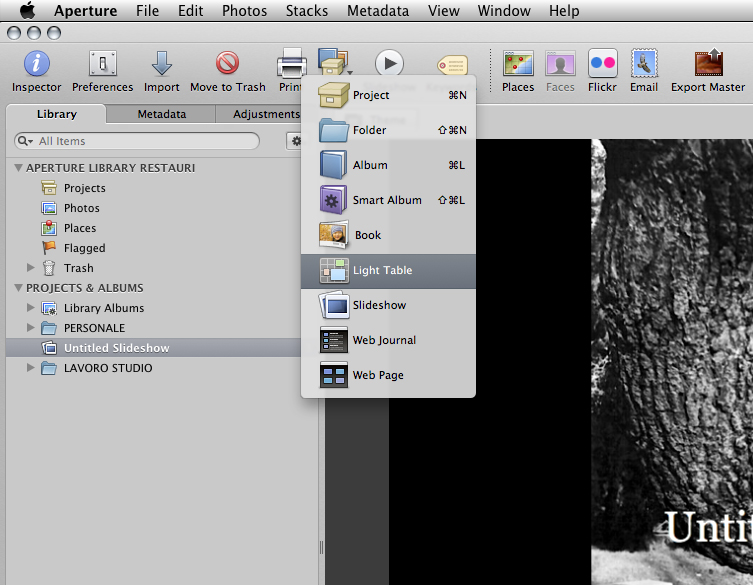Screen dimensions: 753x585
Task: Open the Places map icon in toolbar
Action: click(x=518, y=63)
